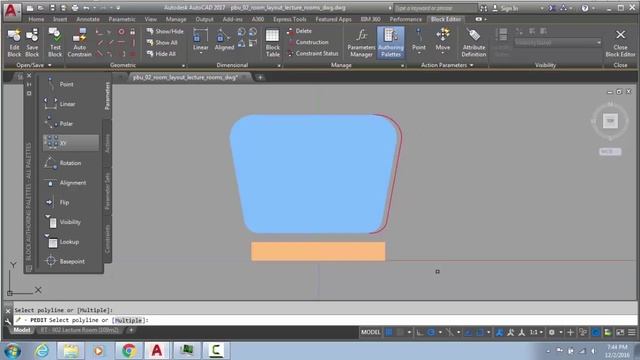The image size is (640, 360).
Task: Open Windows Start menu
Action: click(x=12, y=351)
